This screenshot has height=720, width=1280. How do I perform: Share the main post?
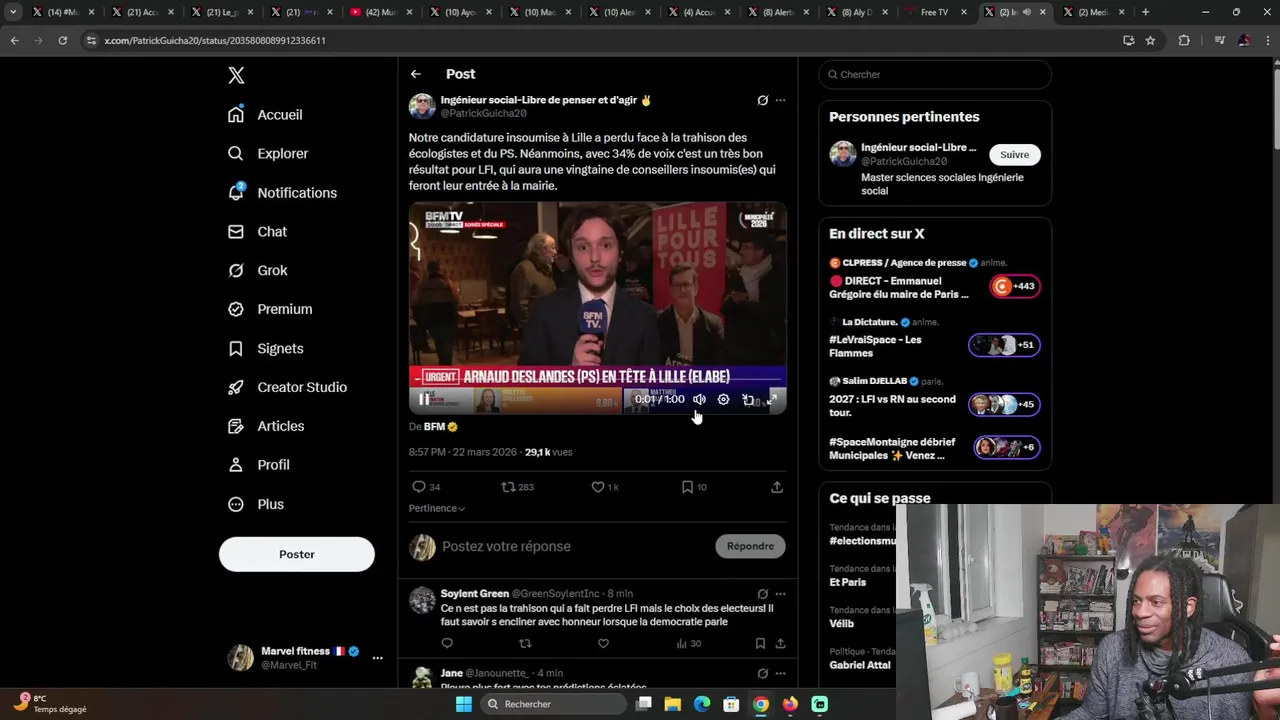pyautogui.click(x=777, y=487)
